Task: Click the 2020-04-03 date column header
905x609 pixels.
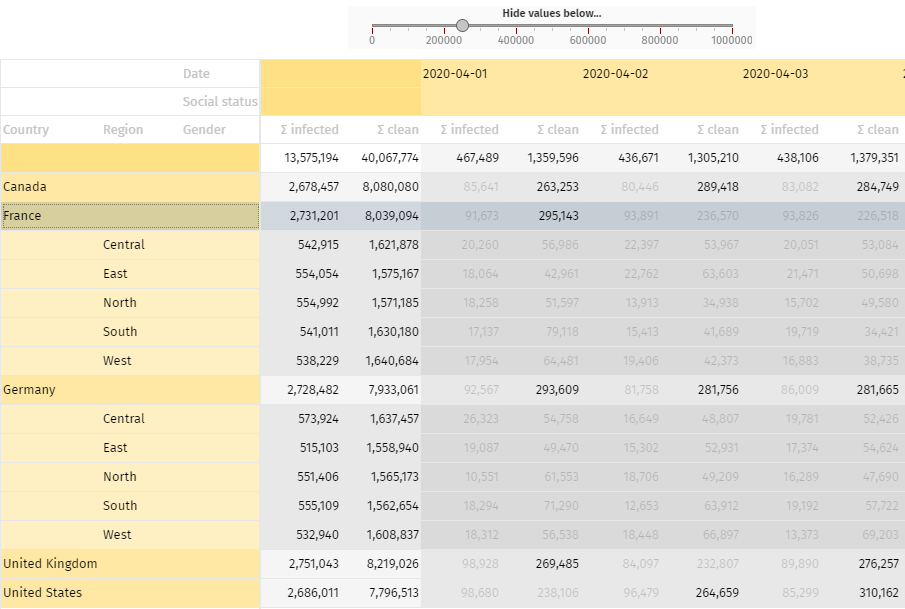Action: (775, 74)
